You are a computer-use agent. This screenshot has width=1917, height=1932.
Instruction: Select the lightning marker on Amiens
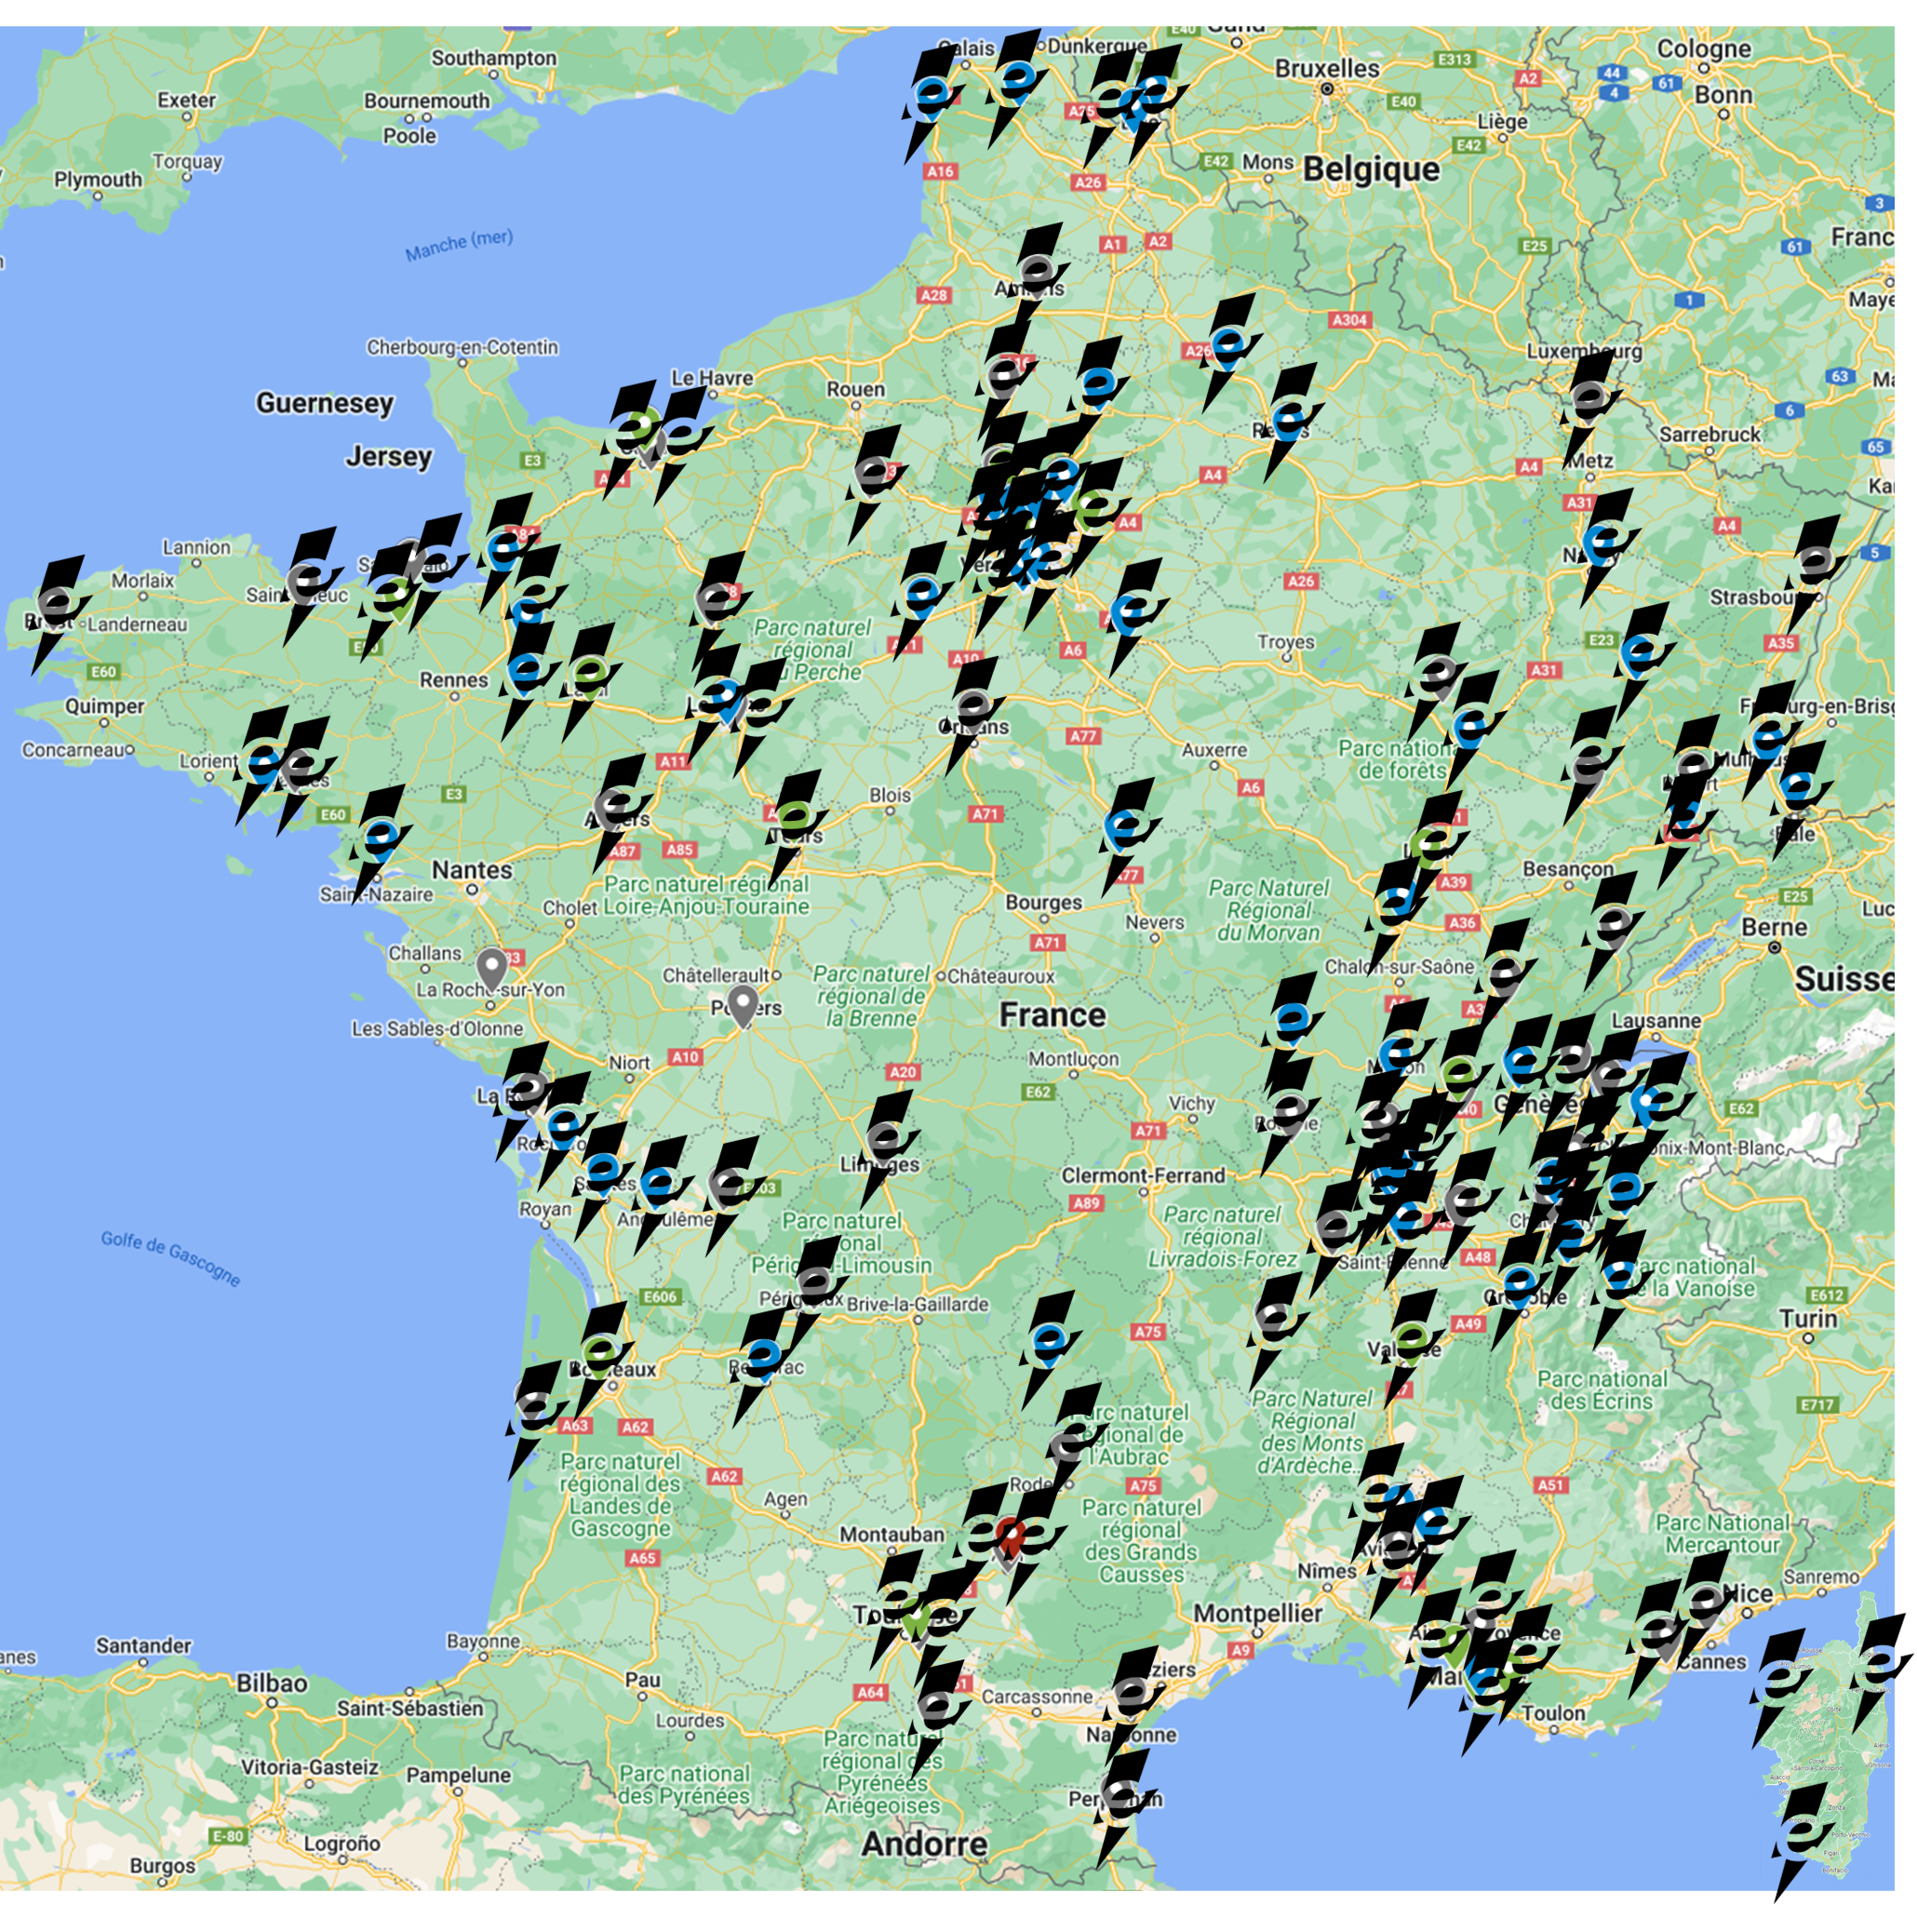click(x=1036, y=282)
